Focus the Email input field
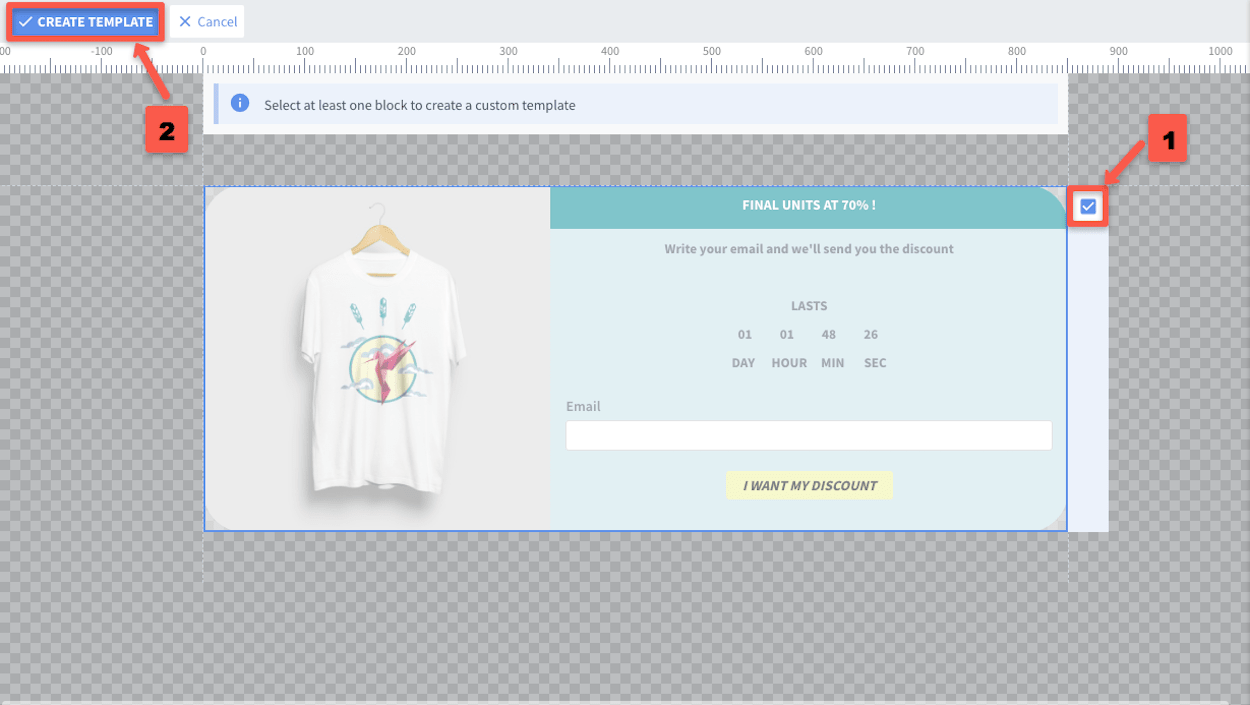The height and width of the screenshot is (705, 1250). pyautogui.click(x=809, y=435)
